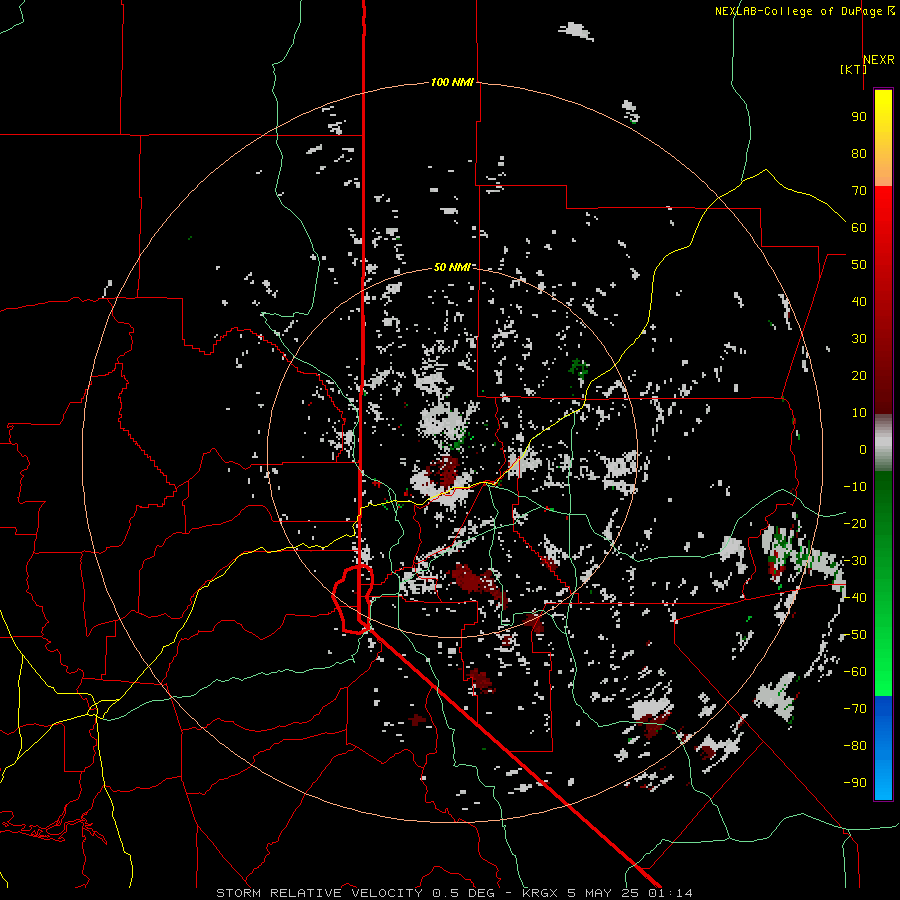Click the legend value 0

863,449
